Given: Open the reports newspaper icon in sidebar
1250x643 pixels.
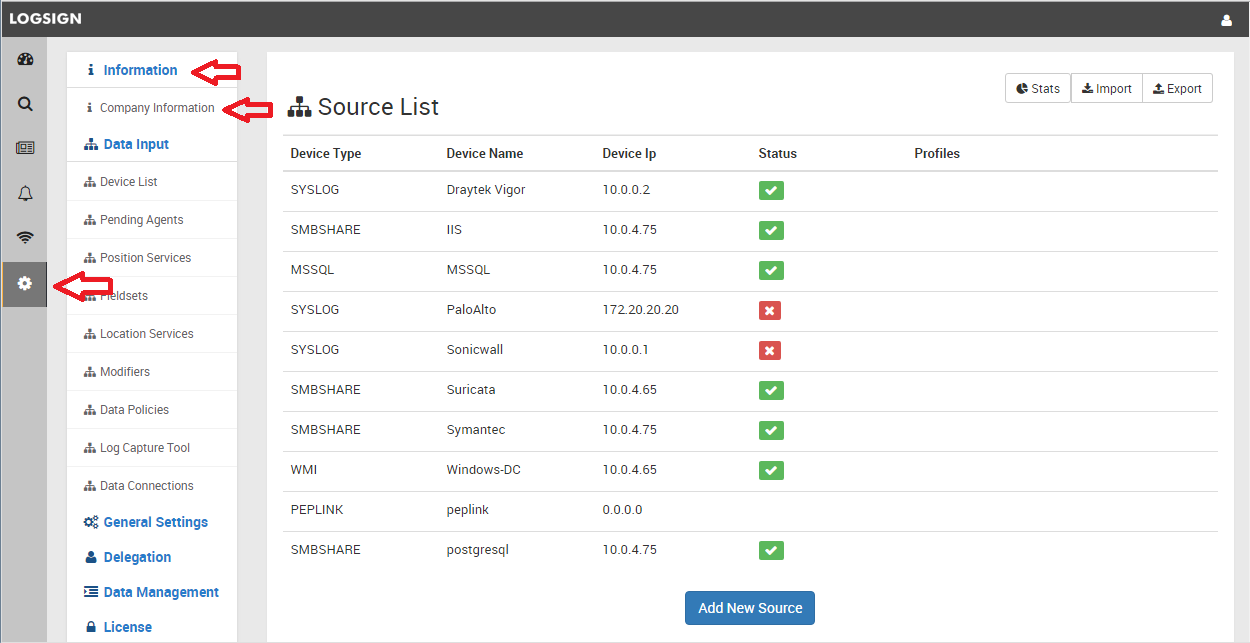Looking at the screenshot, I should pos(25,148).
